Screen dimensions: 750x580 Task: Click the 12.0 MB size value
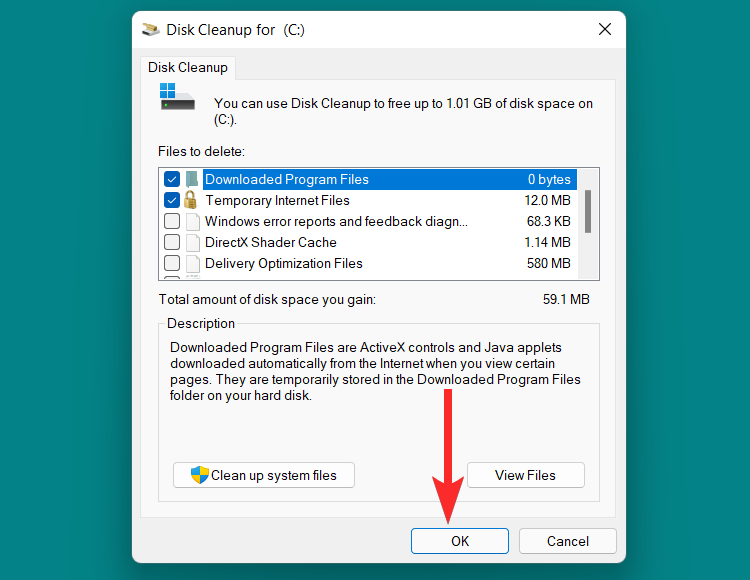pos(548,200)
